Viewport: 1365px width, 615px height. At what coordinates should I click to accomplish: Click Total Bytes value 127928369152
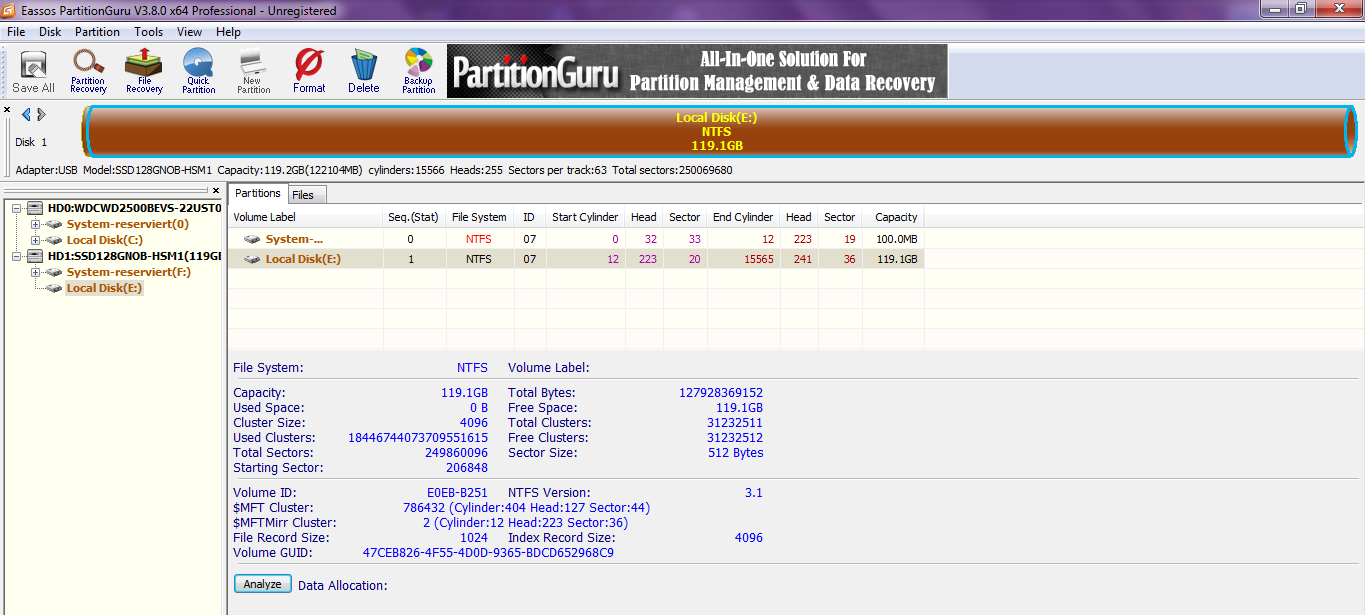click(721, 392)
